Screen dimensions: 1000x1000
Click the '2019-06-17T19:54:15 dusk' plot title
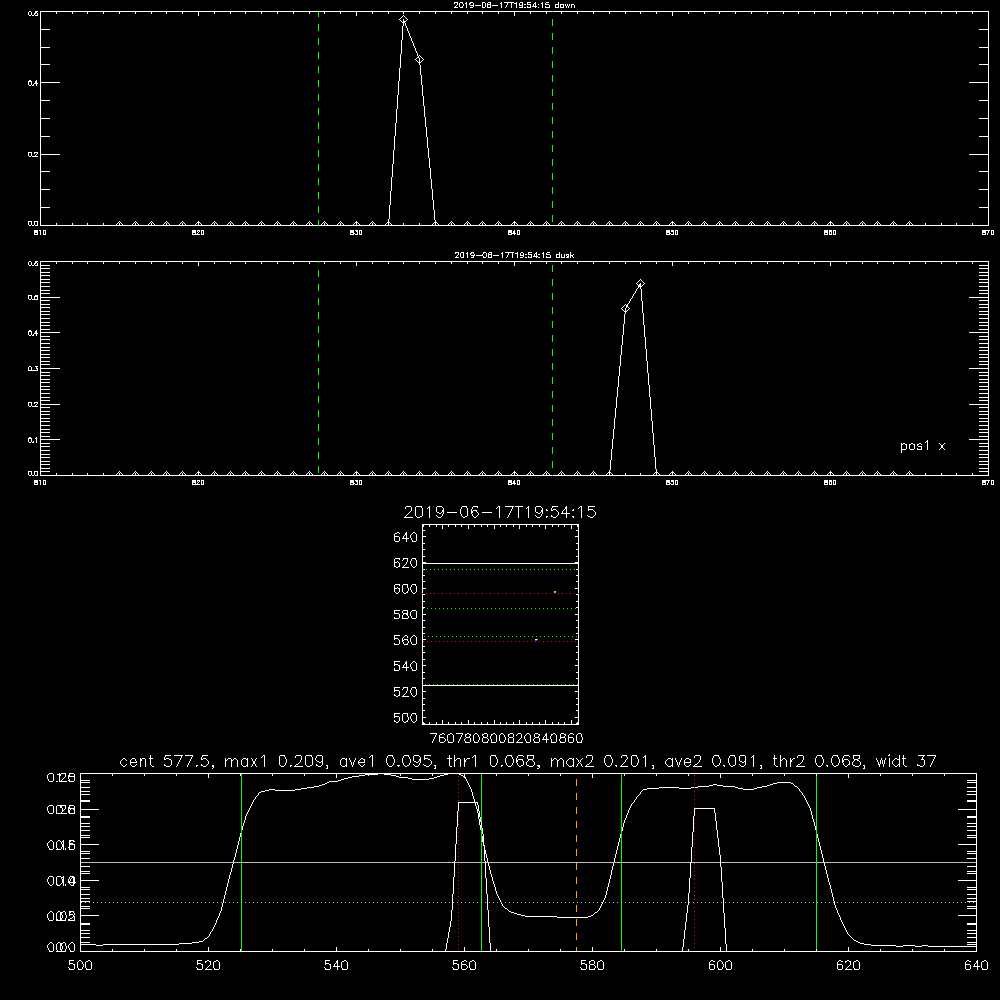point(514,255)
